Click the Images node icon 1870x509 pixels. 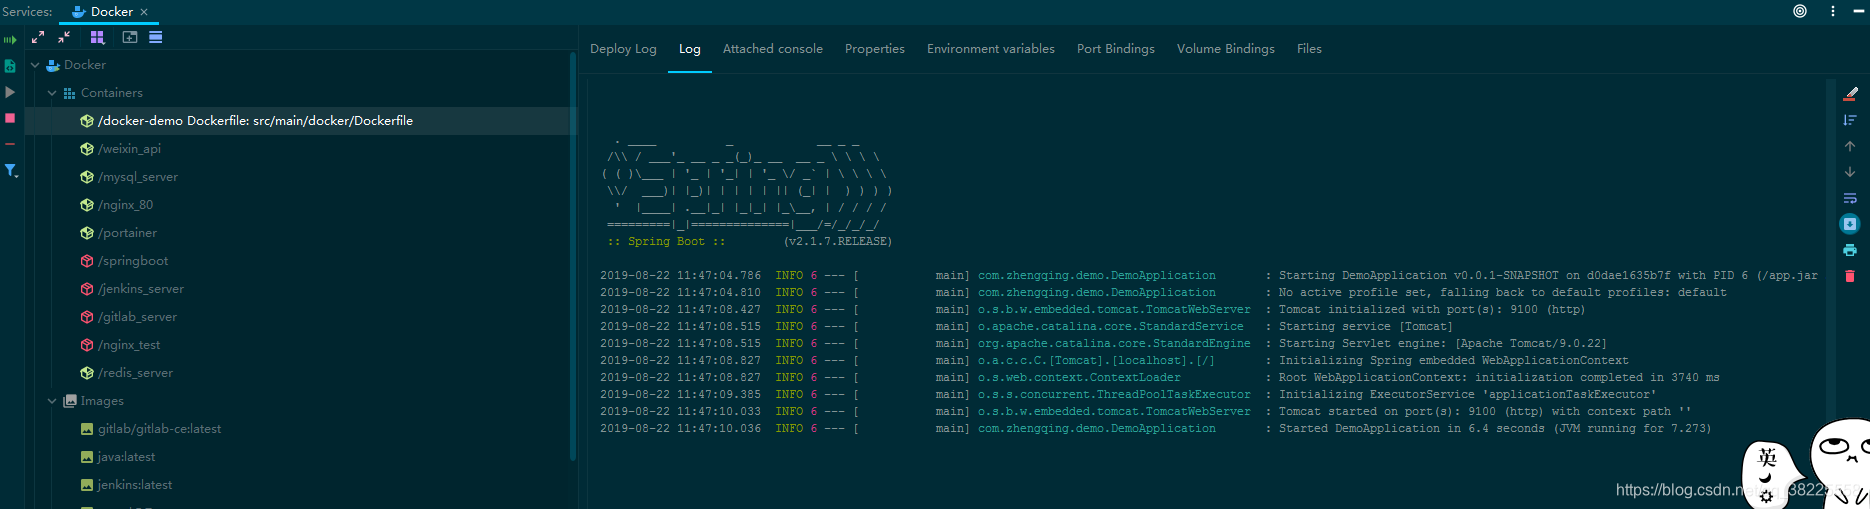coord(70,401)
